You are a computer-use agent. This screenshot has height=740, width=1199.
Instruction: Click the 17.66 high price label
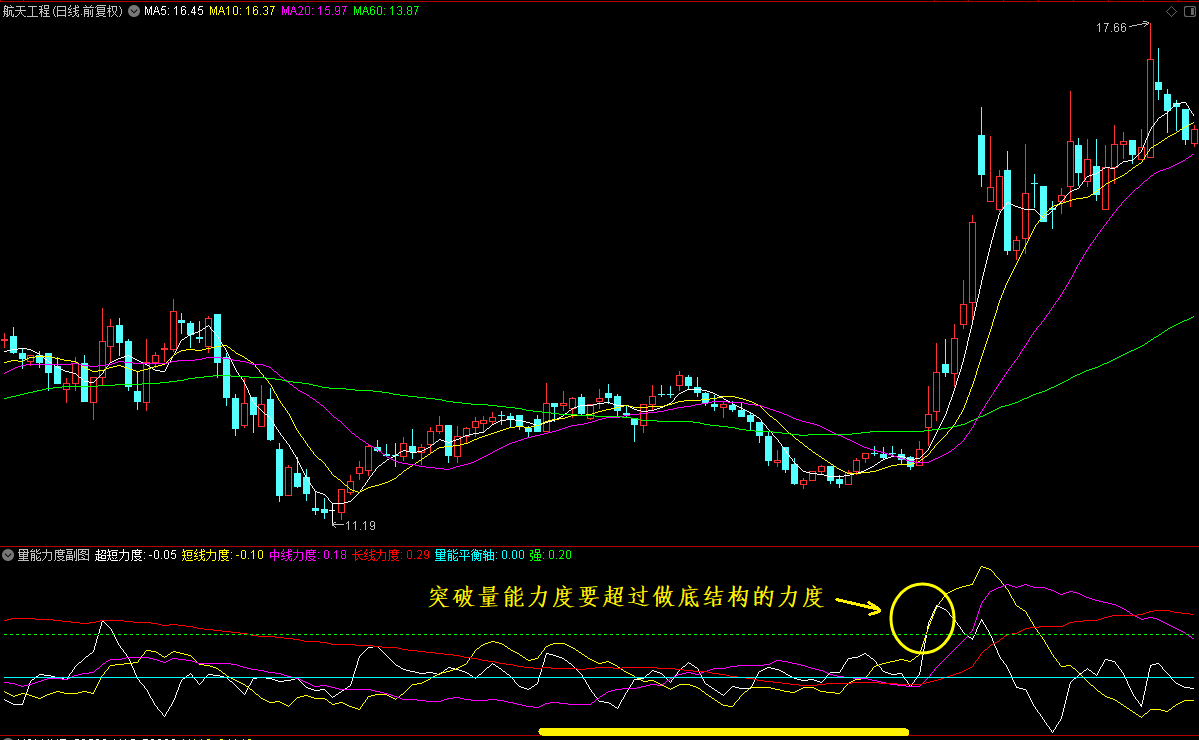(1111, 28)
